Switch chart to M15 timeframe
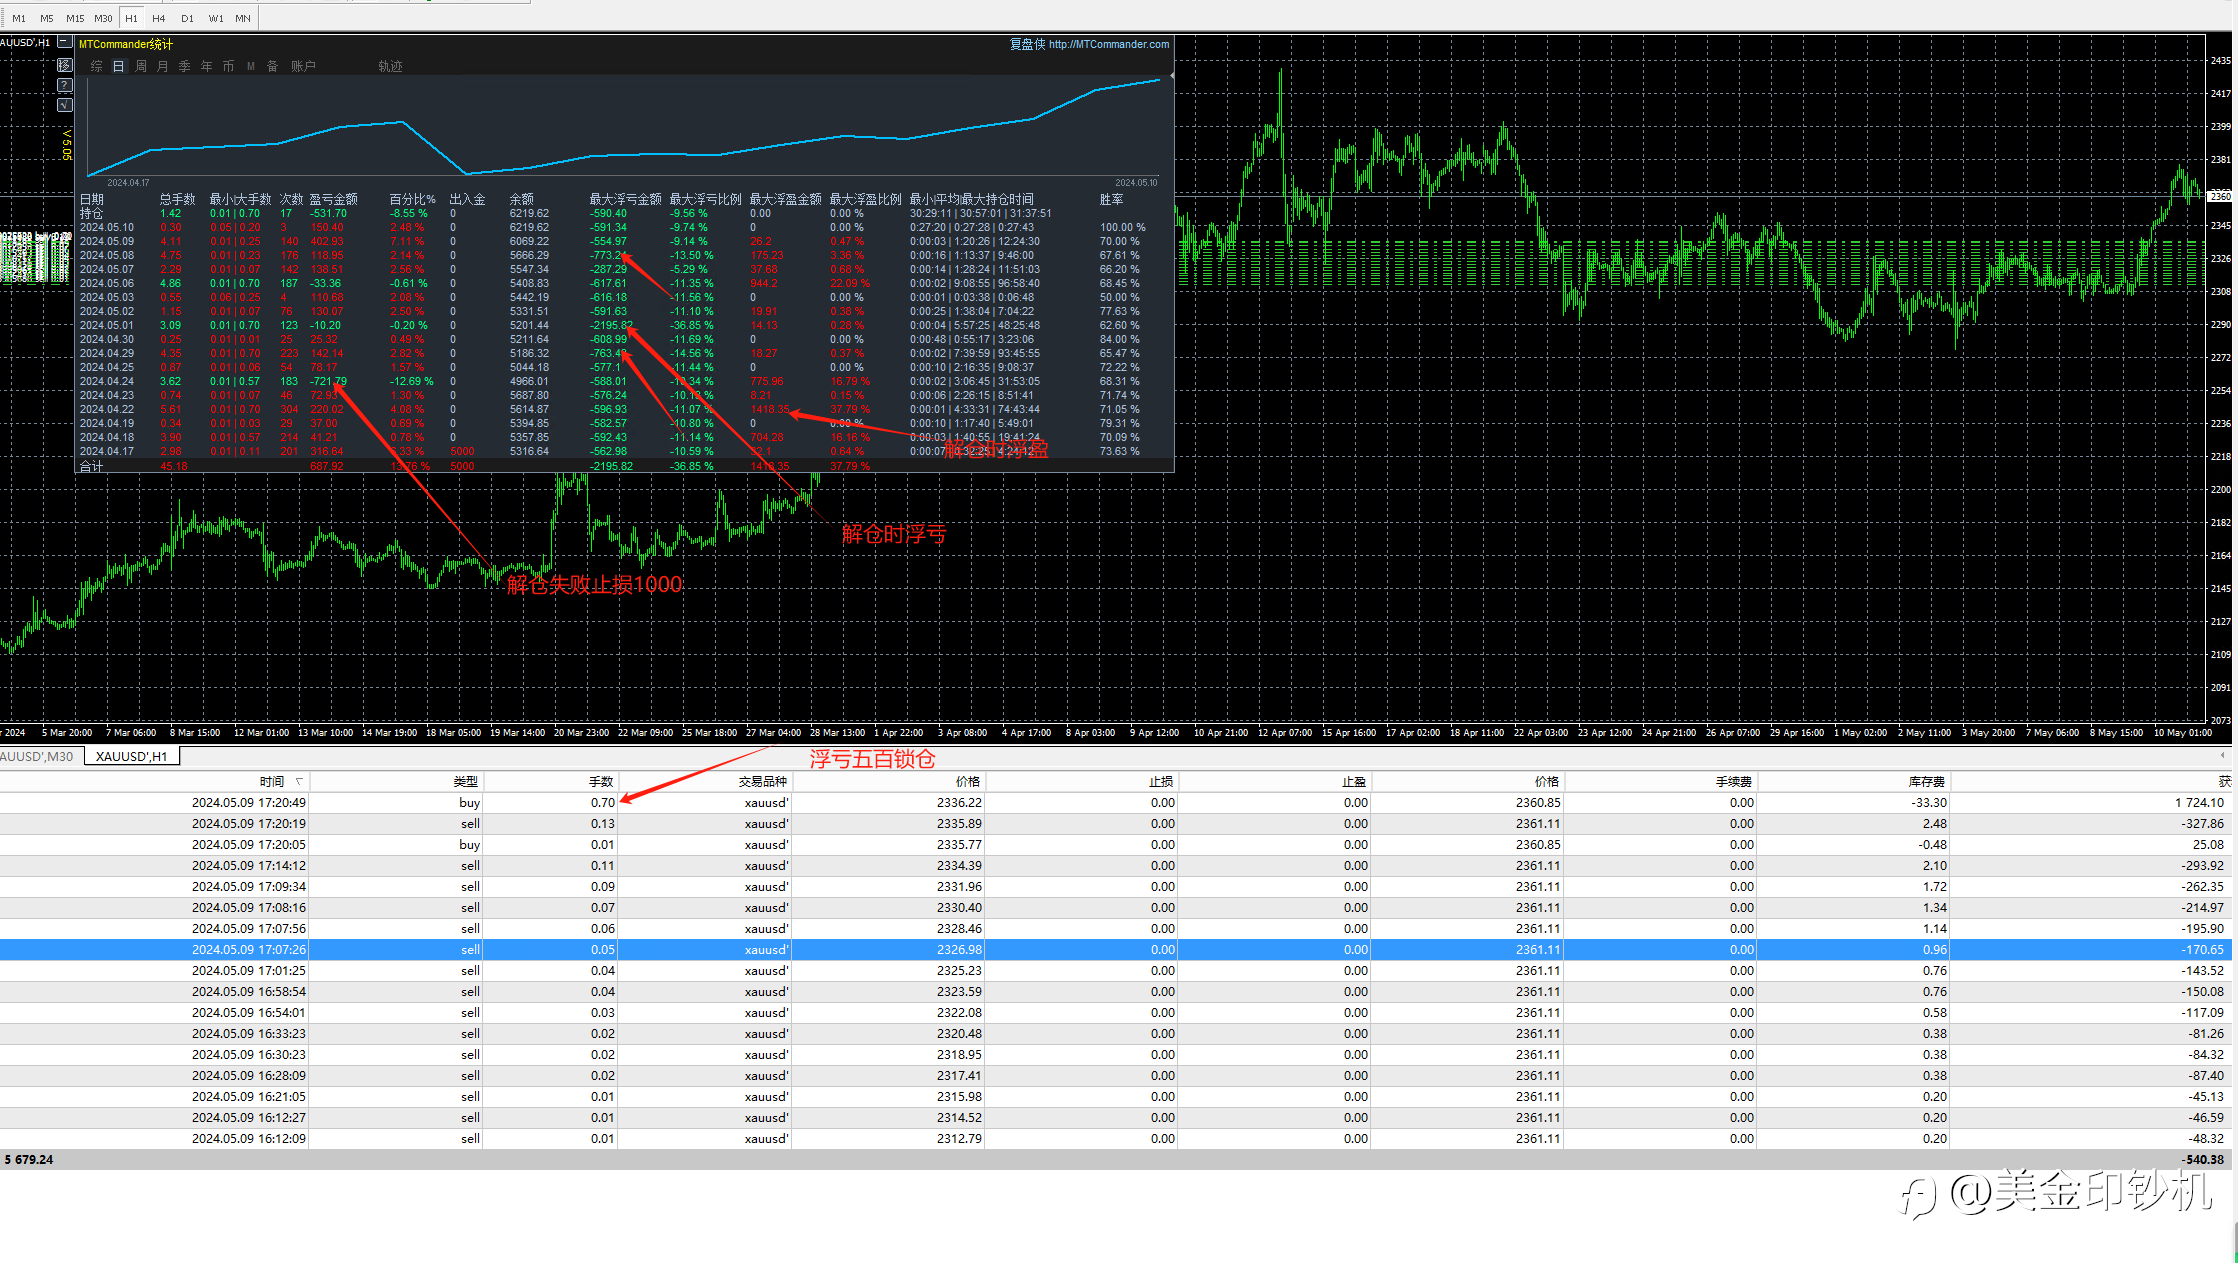Viewport: 2238px width, 1263px height. [75, 18]
